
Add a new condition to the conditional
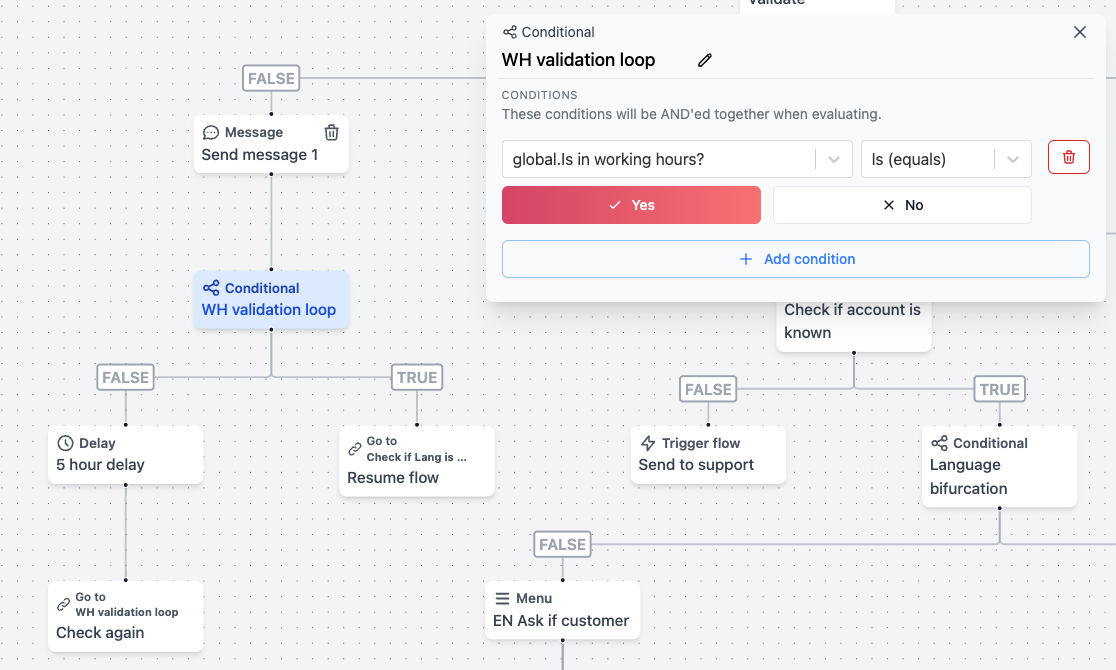pos(796,258)
